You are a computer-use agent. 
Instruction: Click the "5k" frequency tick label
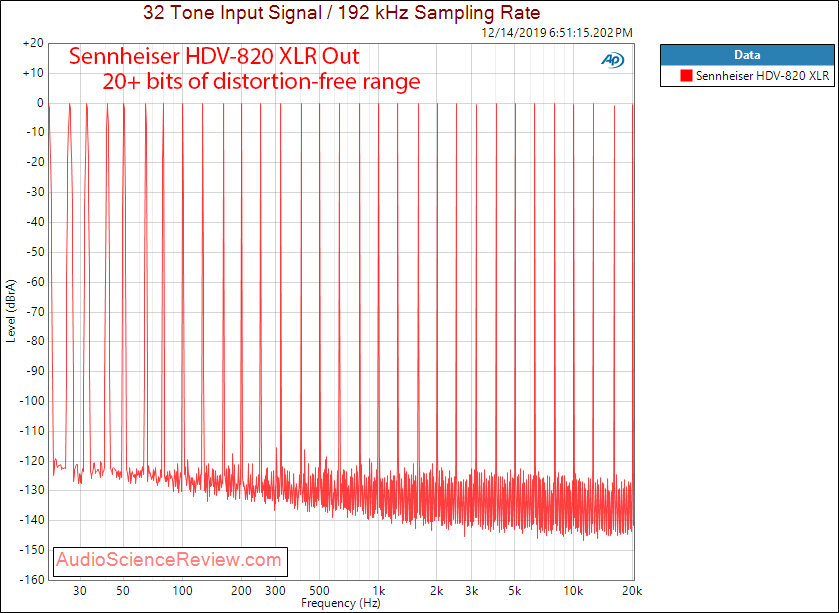click(x=515, y=591)
